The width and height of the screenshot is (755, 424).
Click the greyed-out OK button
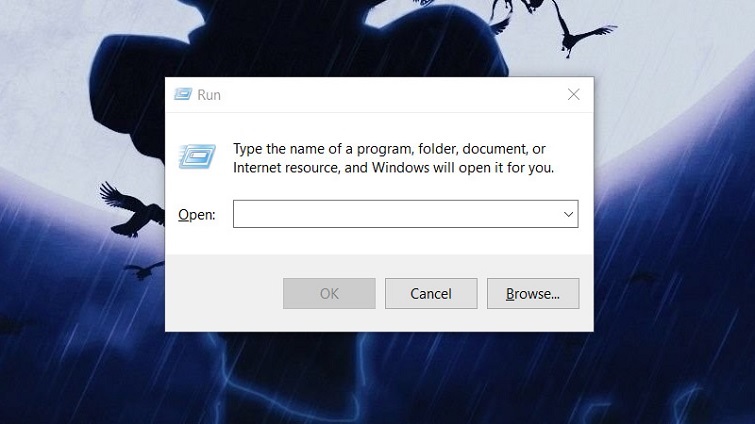329,294
